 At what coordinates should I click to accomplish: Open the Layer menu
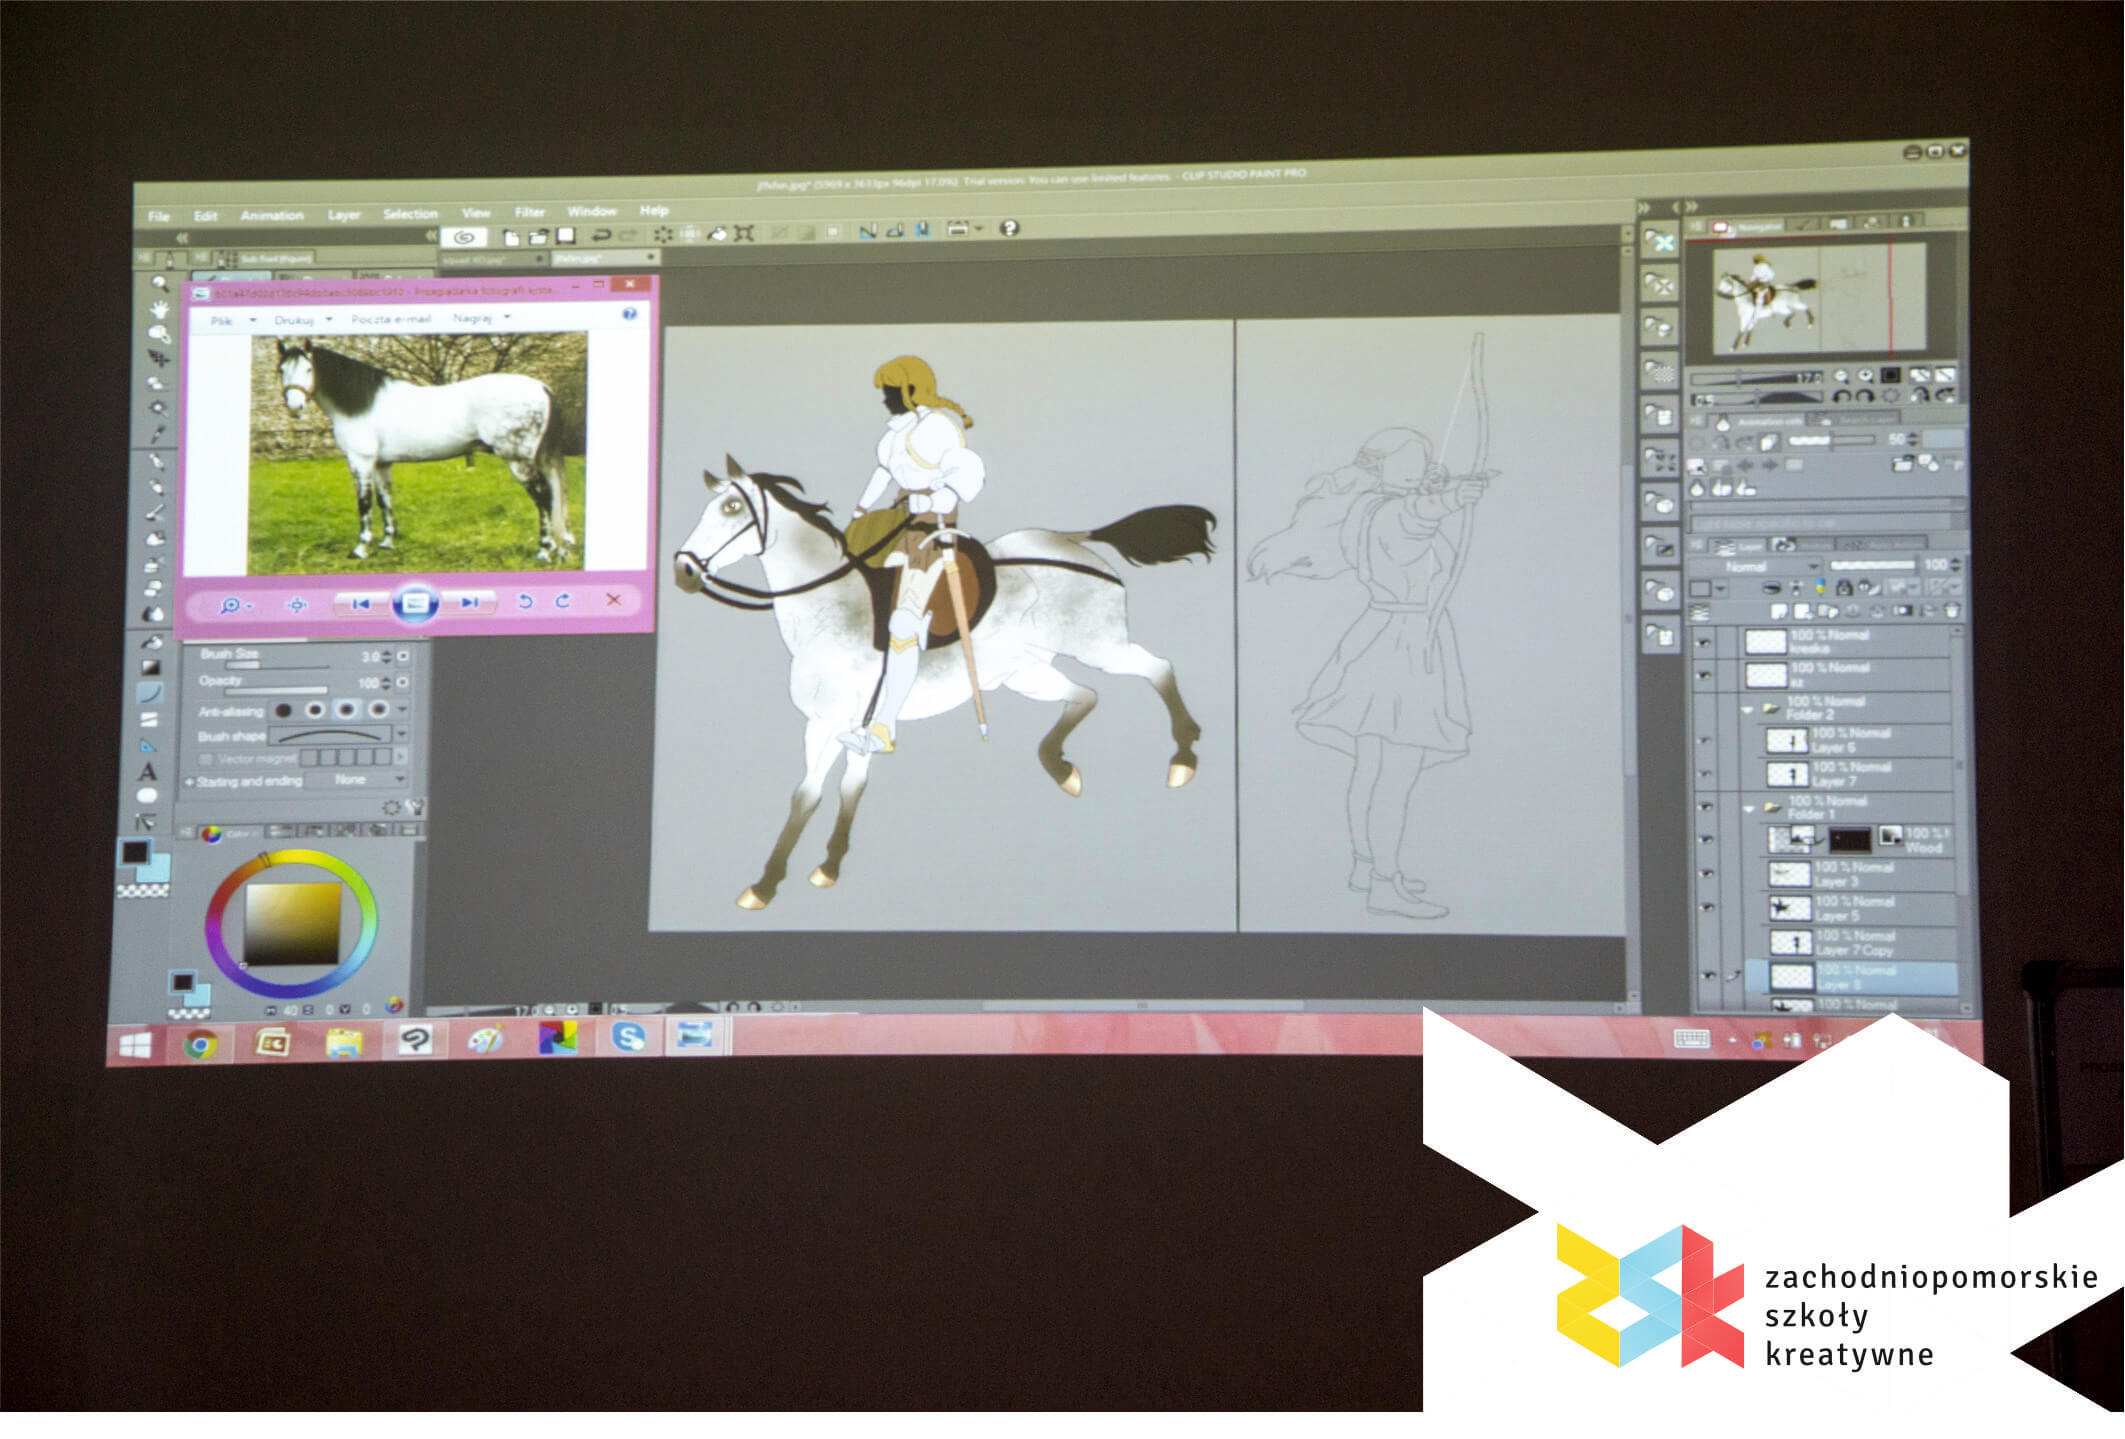[344, 215]
